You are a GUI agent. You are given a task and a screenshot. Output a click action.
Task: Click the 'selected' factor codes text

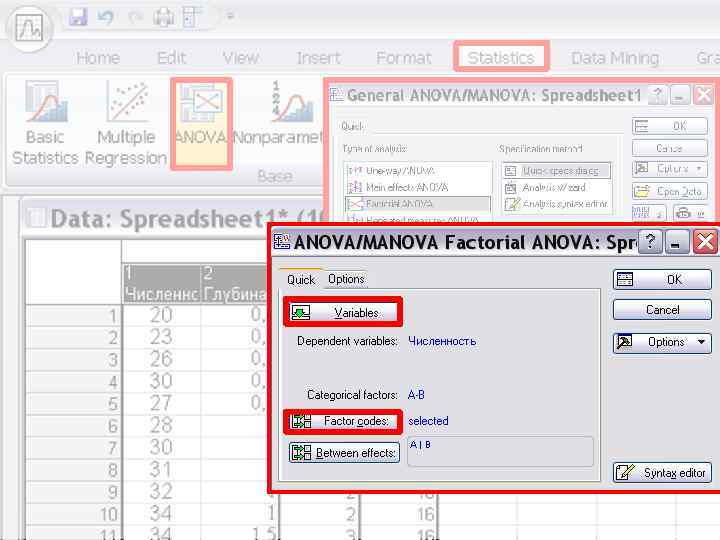428,421
